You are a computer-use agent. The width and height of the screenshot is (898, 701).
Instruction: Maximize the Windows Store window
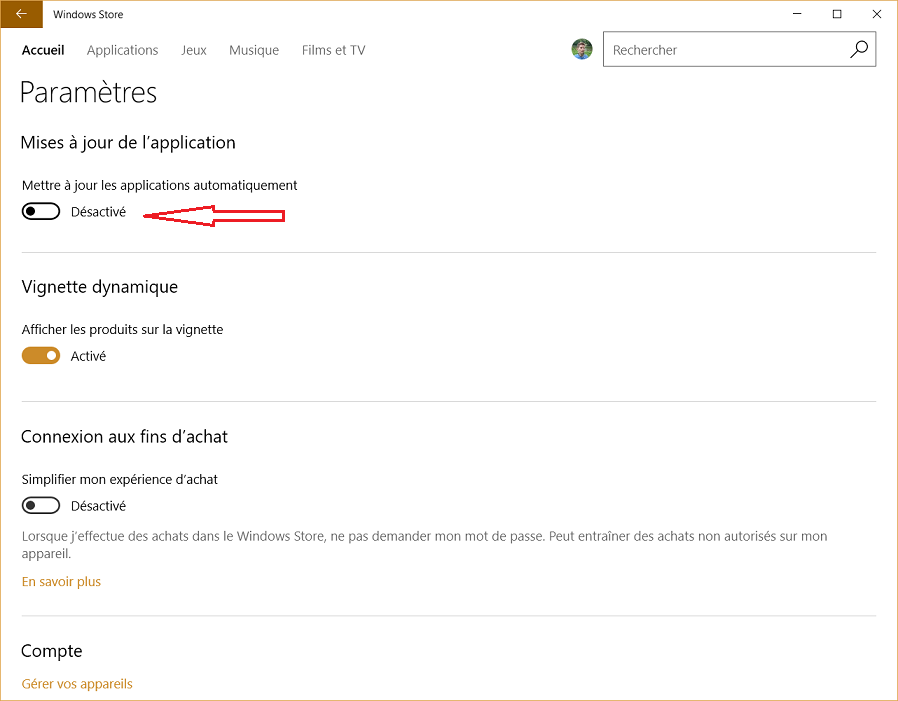(x=837, y=14)
